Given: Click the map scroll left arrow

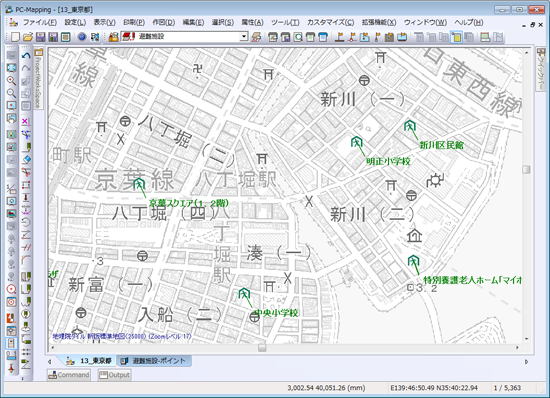Looking at the screenshot, I should [53, 348].
